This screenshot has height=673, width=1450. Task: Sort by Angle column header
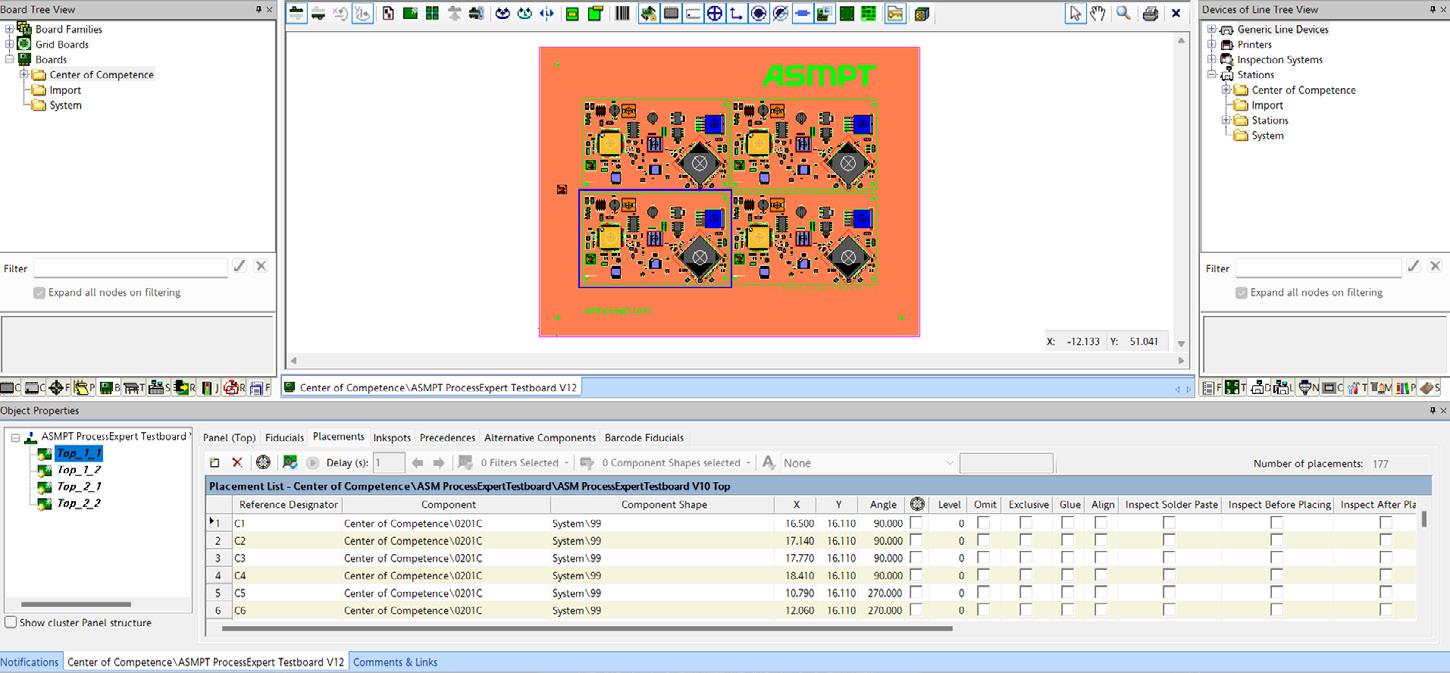click(883, 504)
